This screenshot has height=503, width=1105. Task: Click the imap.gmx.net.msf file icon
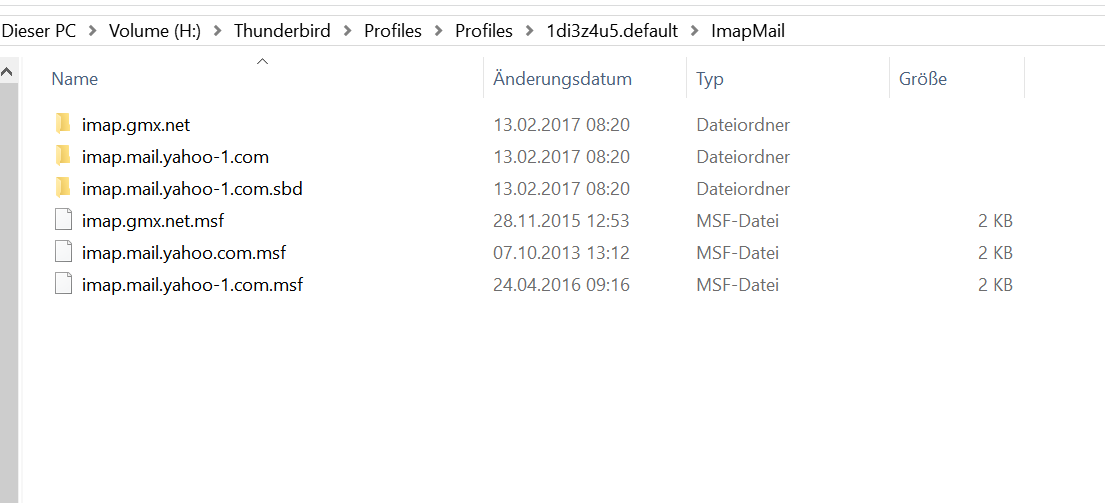[63, 221]
